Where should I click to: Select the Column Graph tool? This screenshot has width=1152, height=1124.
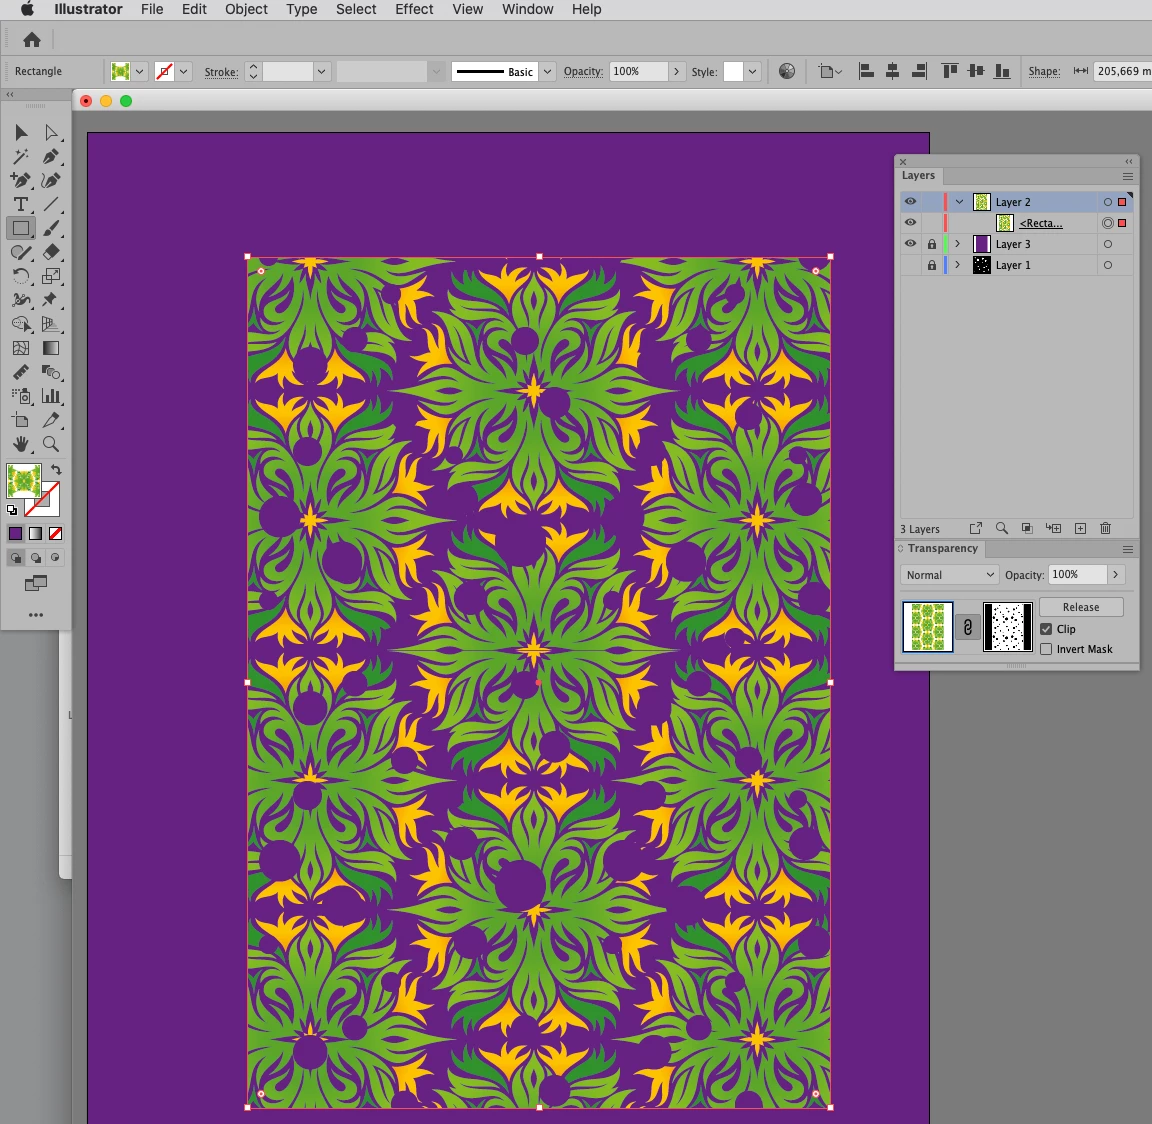pos(51,396)
